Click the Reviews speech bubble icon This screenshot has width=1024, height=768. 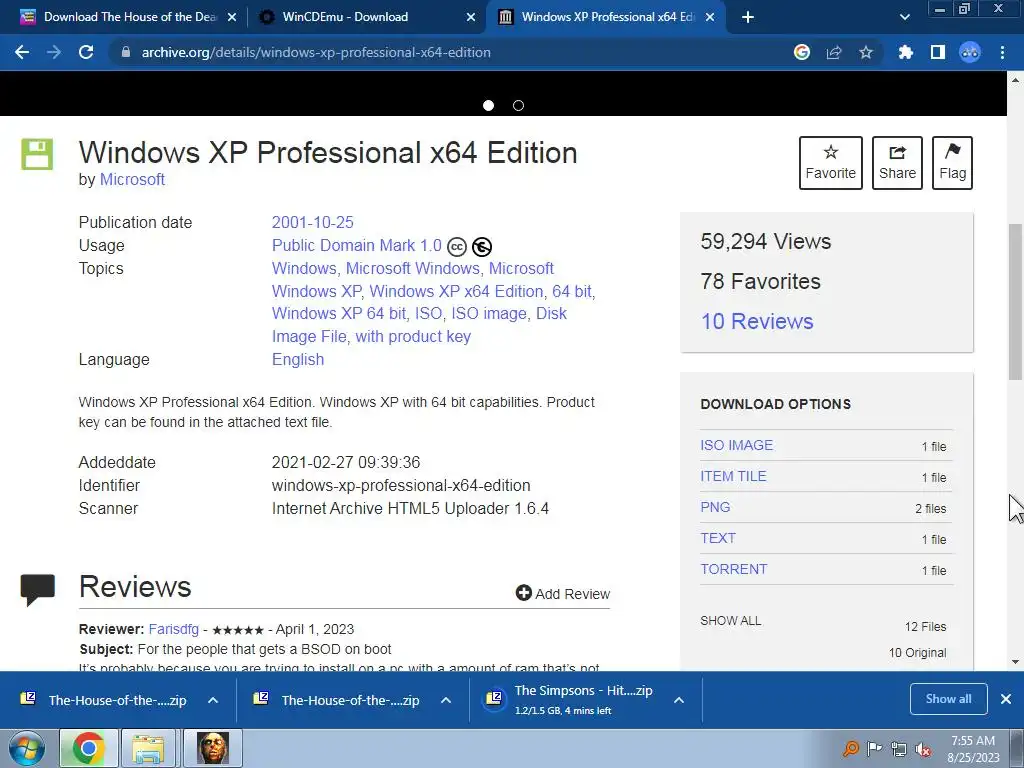[38, 590]
